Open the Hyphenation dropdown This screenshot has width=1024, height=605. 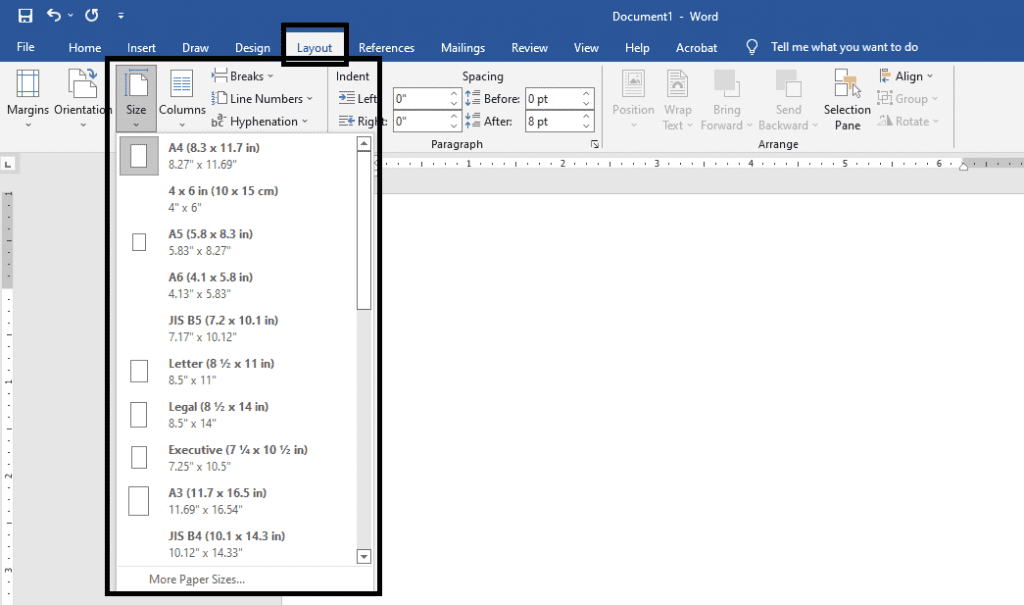tap(262, 122)
